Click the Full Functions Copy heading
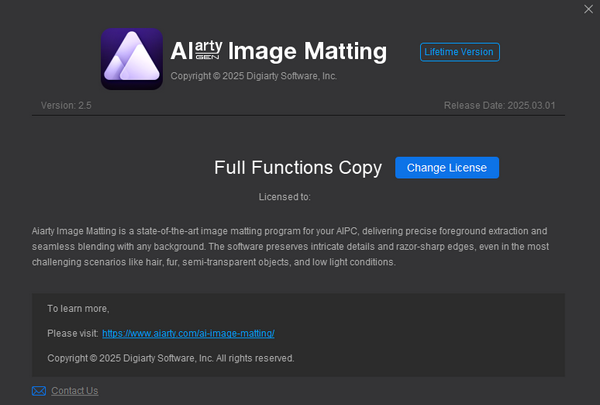Image resolution: width=600 pixels, height=405 pixels. click(x=298, y=168)
